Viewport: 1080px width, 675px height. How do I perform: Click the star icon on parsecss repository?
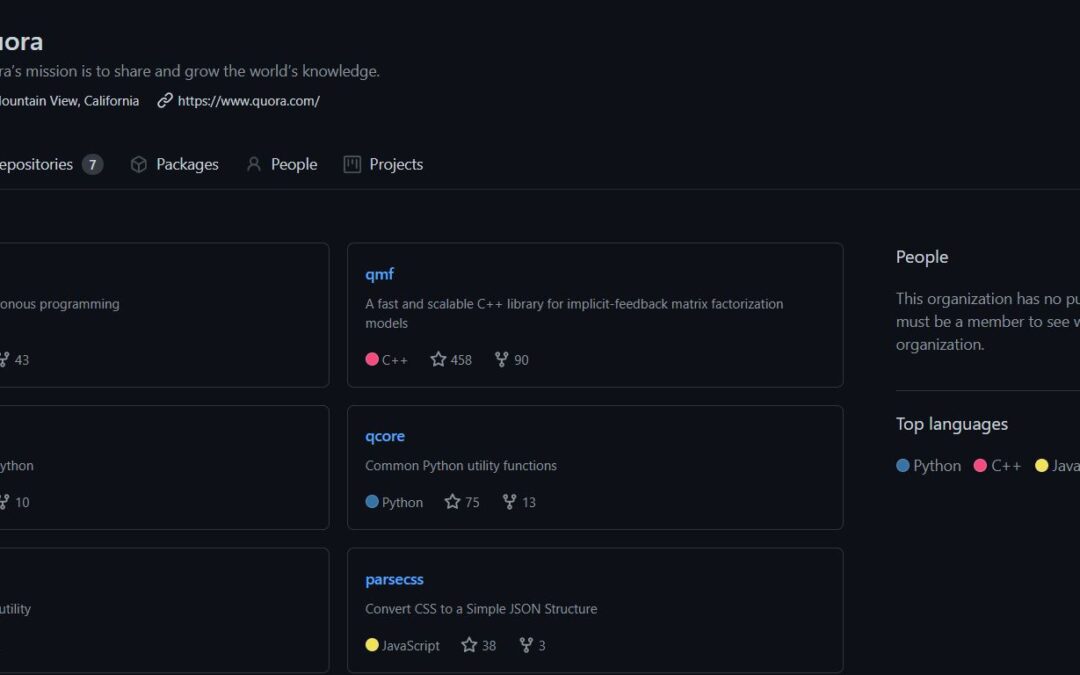pyautogui.click(x=469, y=645)
